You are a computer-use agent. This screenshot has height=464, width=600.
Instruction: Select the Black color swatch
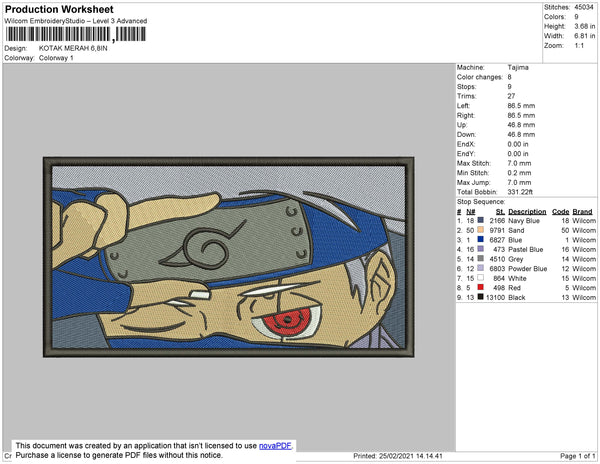(481, 297)
